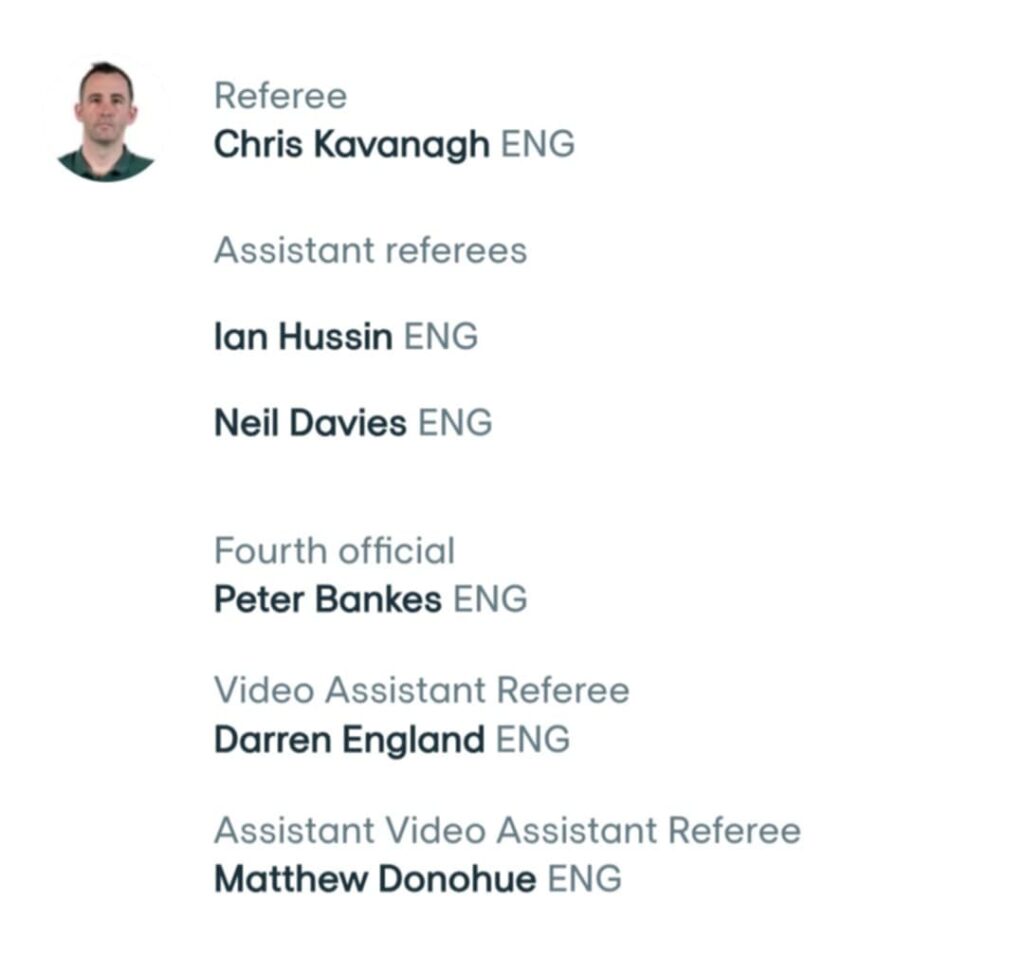Click the 'Assistant referees' heading
Viewport: 1024px width, 975px height.
370,250
